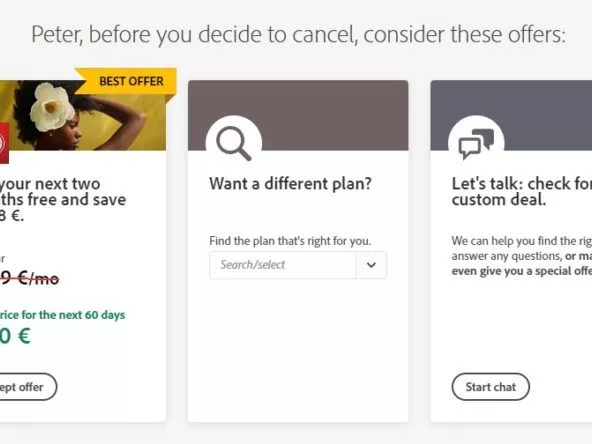This screenshot has height=444, width=592.
Task: Click the 'price for the next 60 days' text
Action: (62, 314)
